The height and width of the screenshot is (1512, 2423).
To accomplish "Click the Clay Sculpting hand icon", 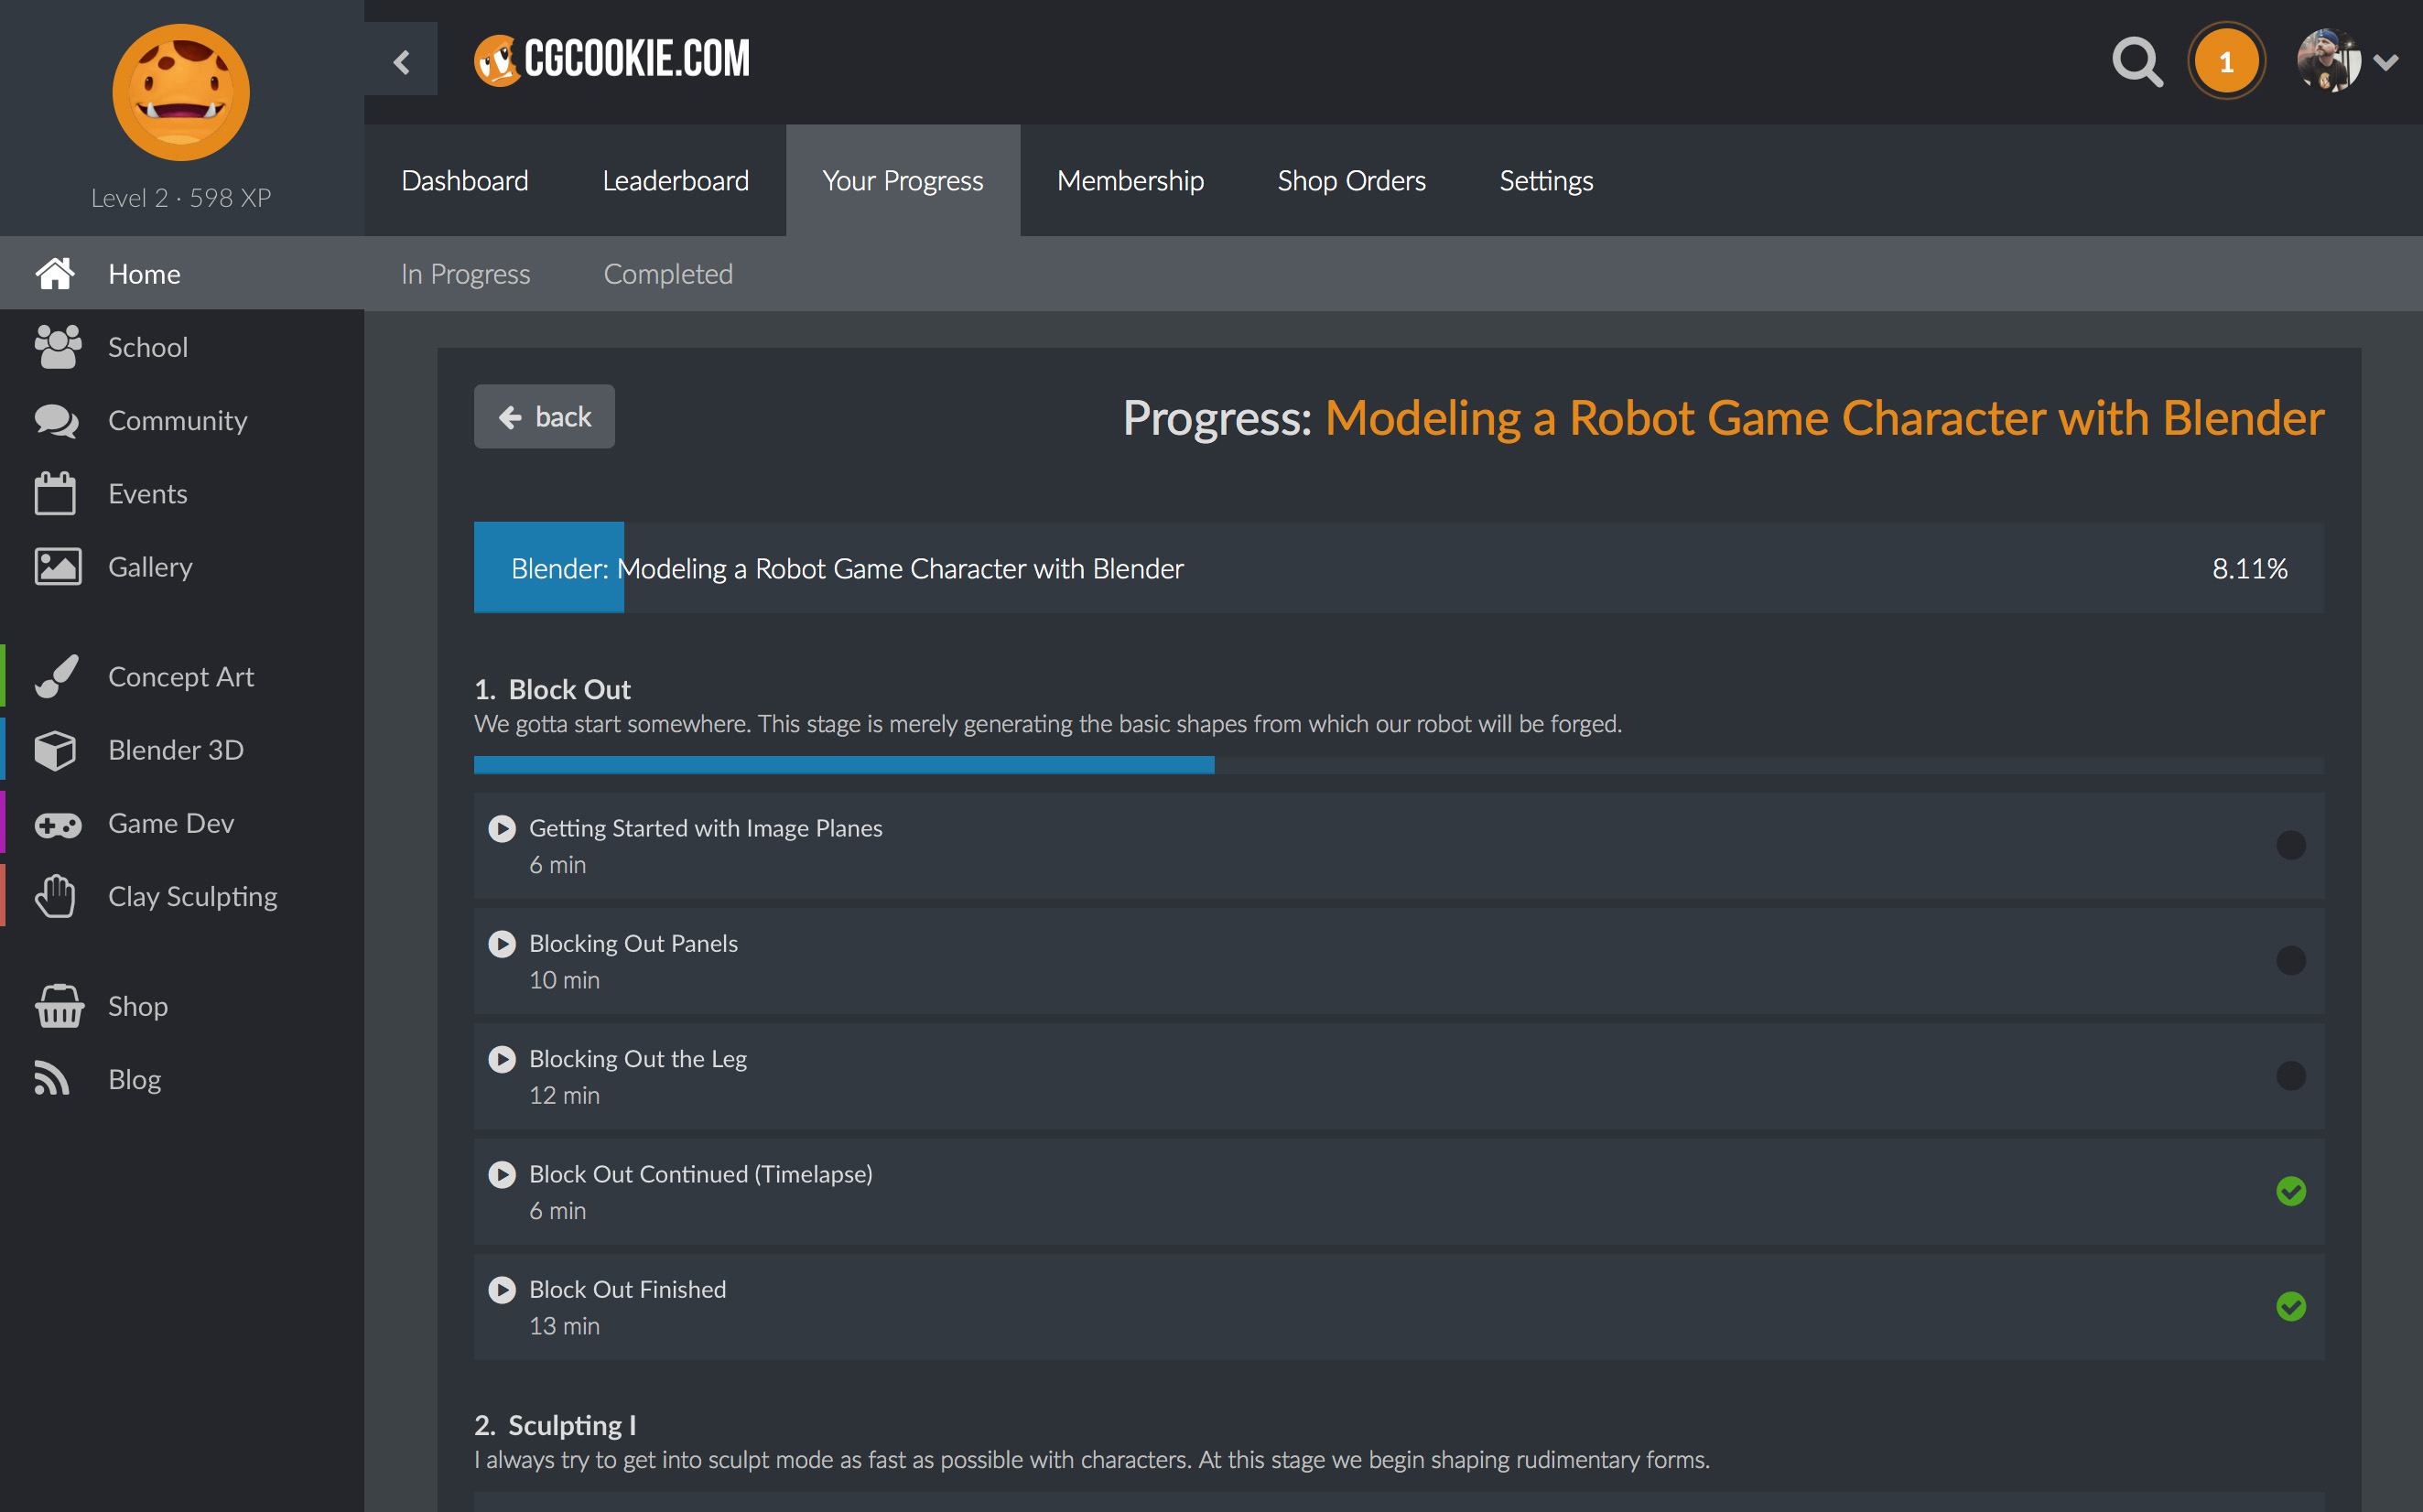I will (55, 896).
